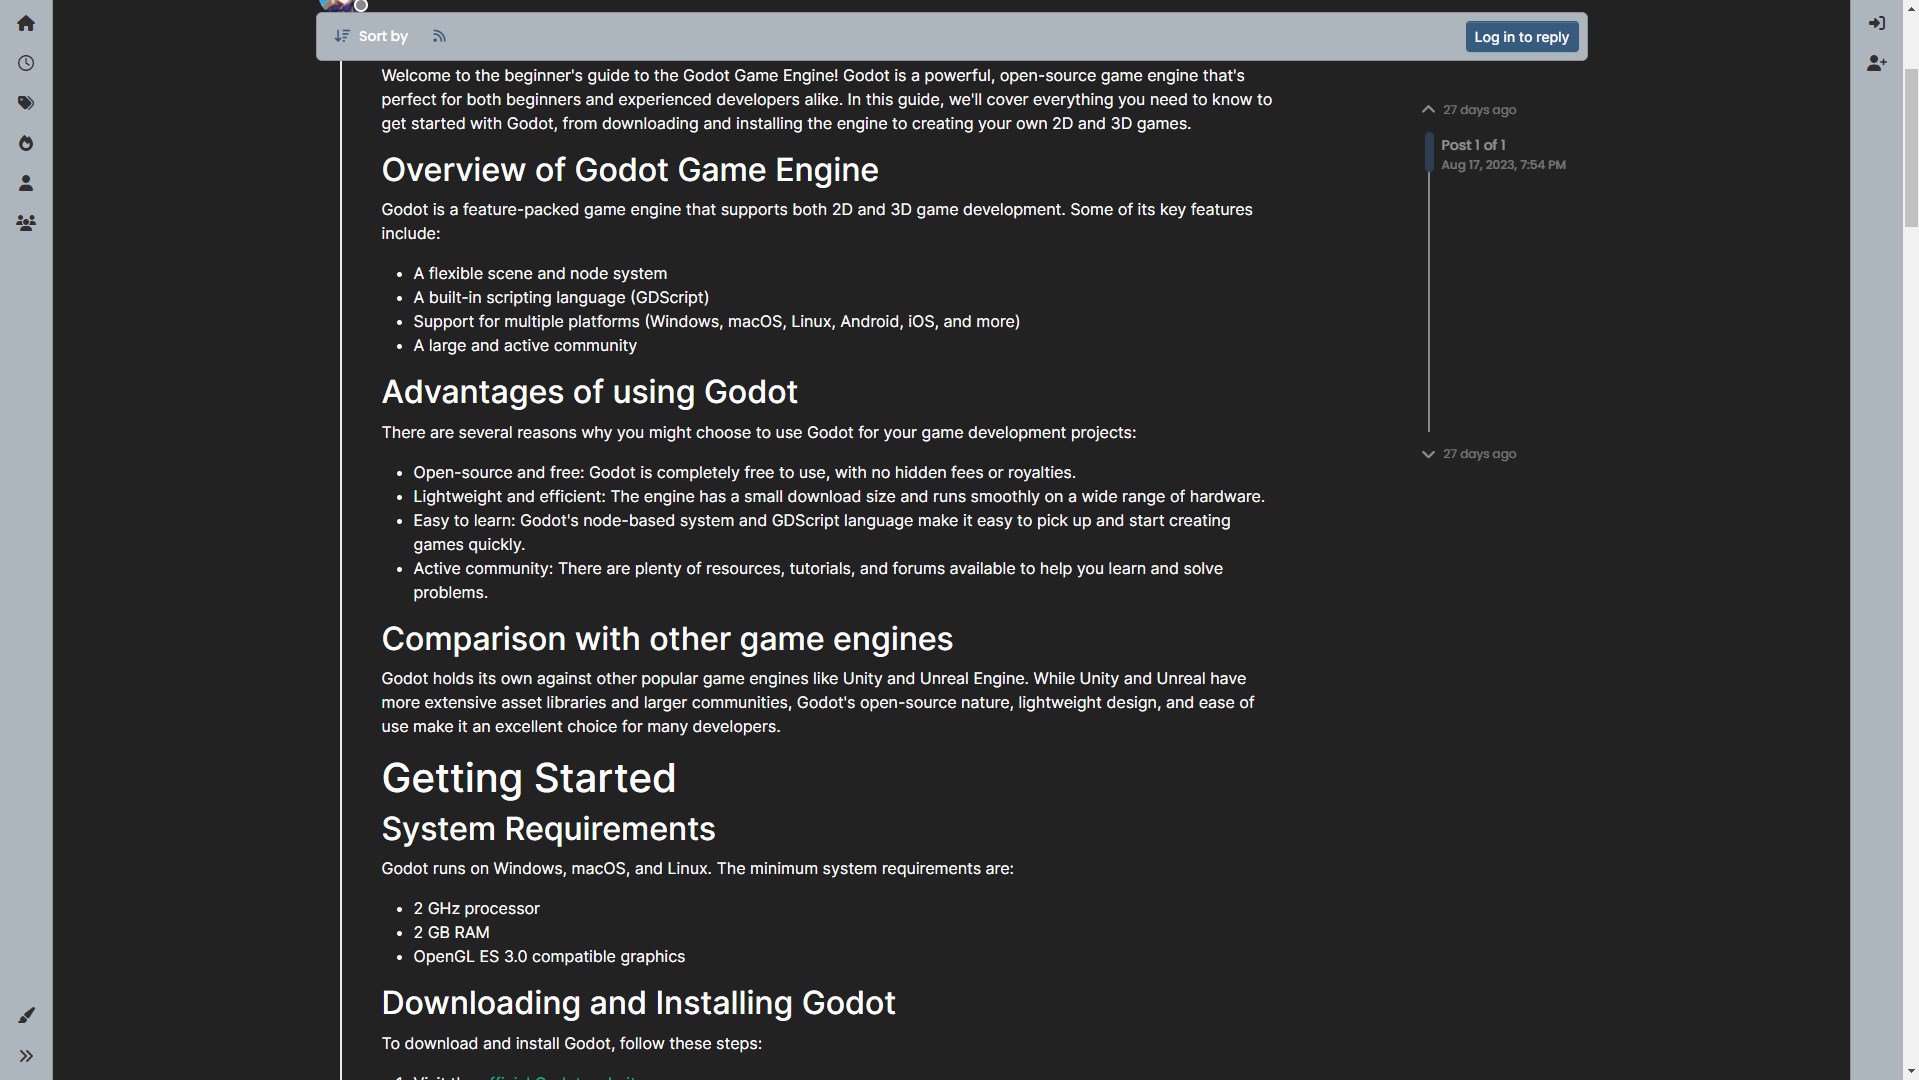Screen dimensions: 1919x1080
Task: Click 'To download and install Godot' line
Action: pos(571,1044)
